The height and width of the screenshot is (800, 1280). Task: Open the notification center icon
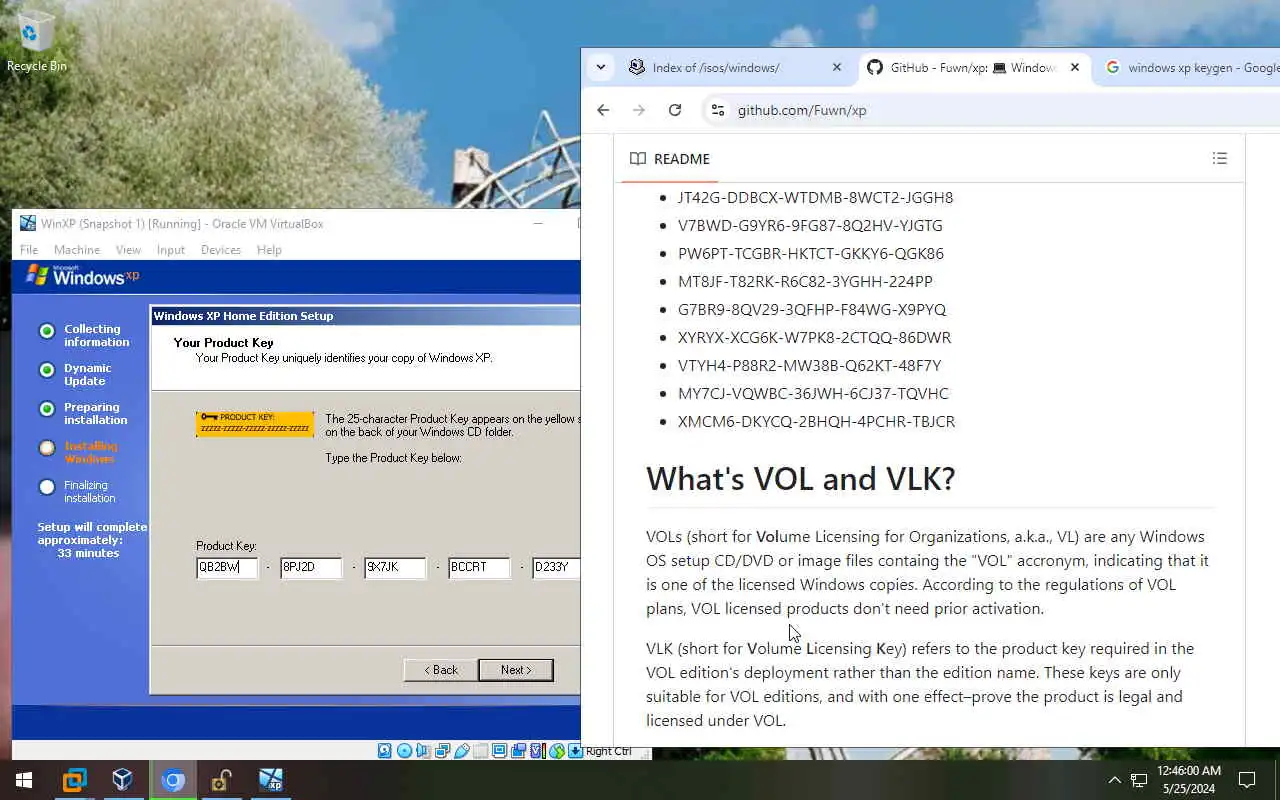pyautogui.click(x=1247, y=780)
